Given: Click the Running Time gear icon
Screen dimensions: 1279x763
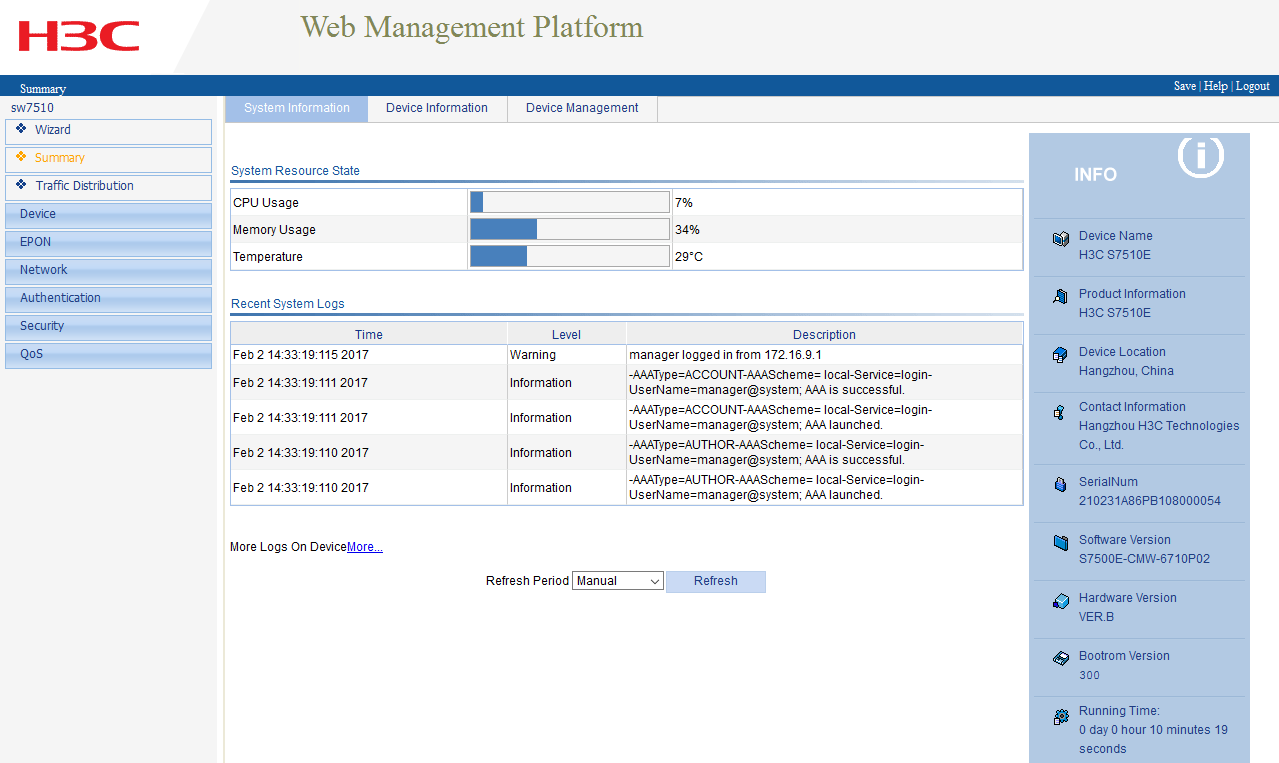Looking at the screenshot, I should click(1061, 717).
